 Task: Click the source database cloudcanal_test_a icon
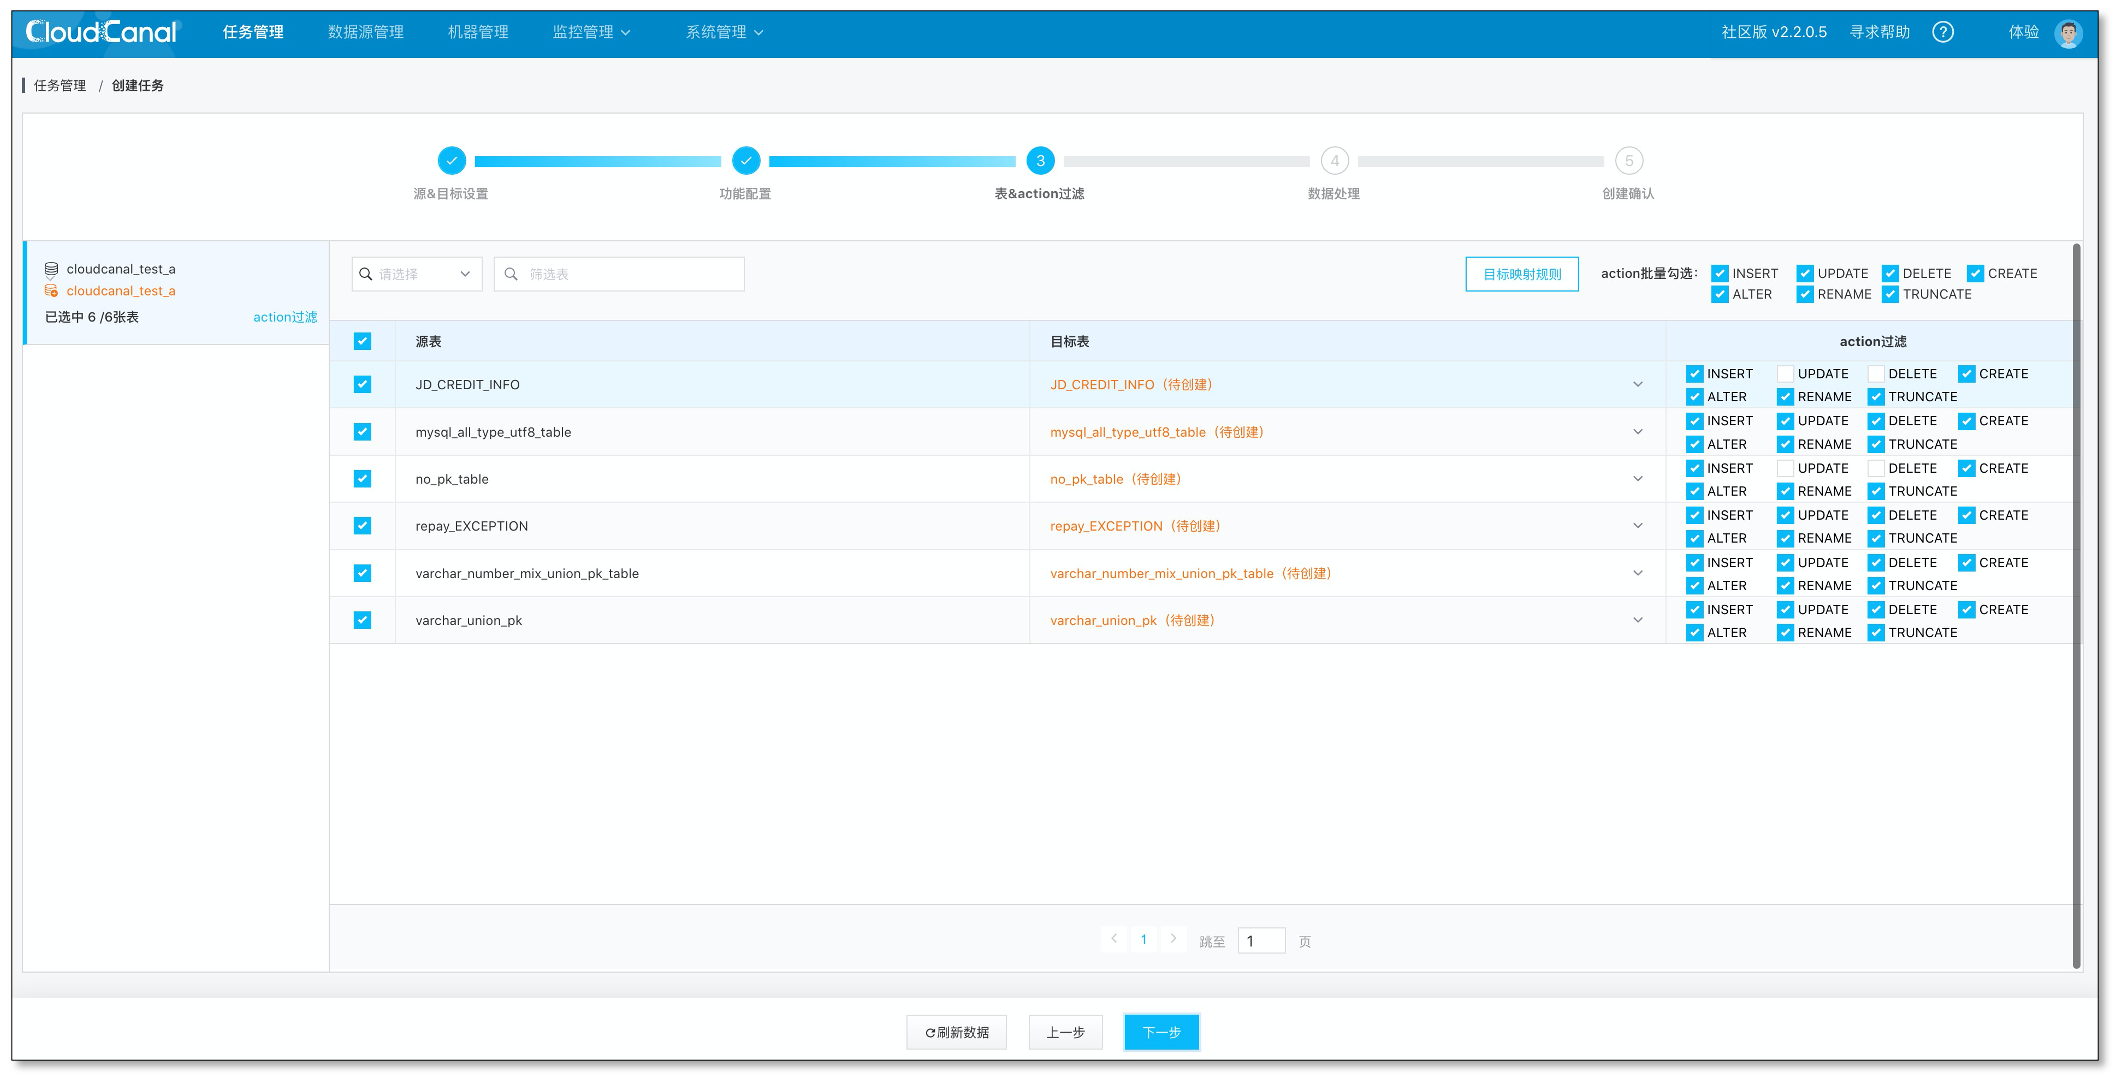point(51,269)
